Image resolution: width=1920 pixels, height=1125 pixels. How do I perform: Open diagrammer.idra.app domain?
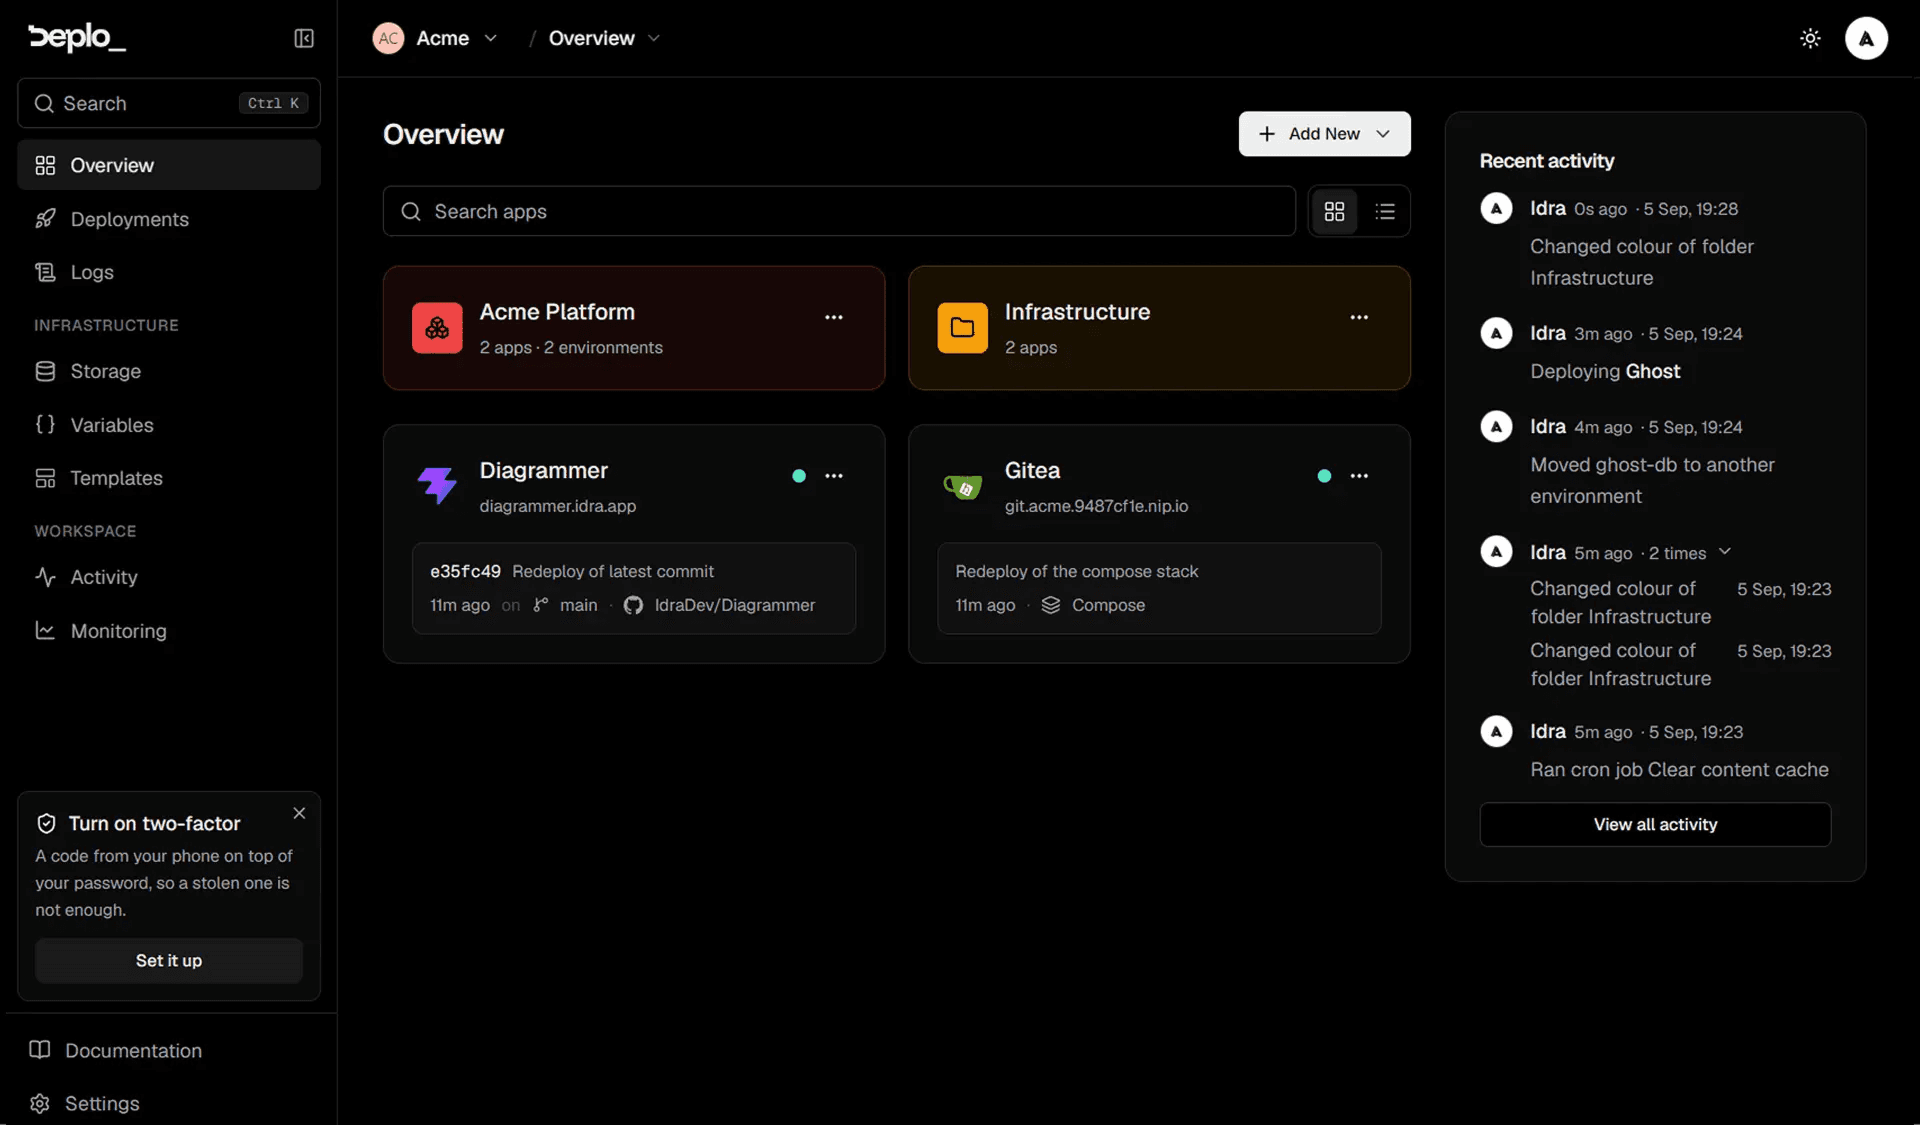pyautogui.click(x=557, y=506)
